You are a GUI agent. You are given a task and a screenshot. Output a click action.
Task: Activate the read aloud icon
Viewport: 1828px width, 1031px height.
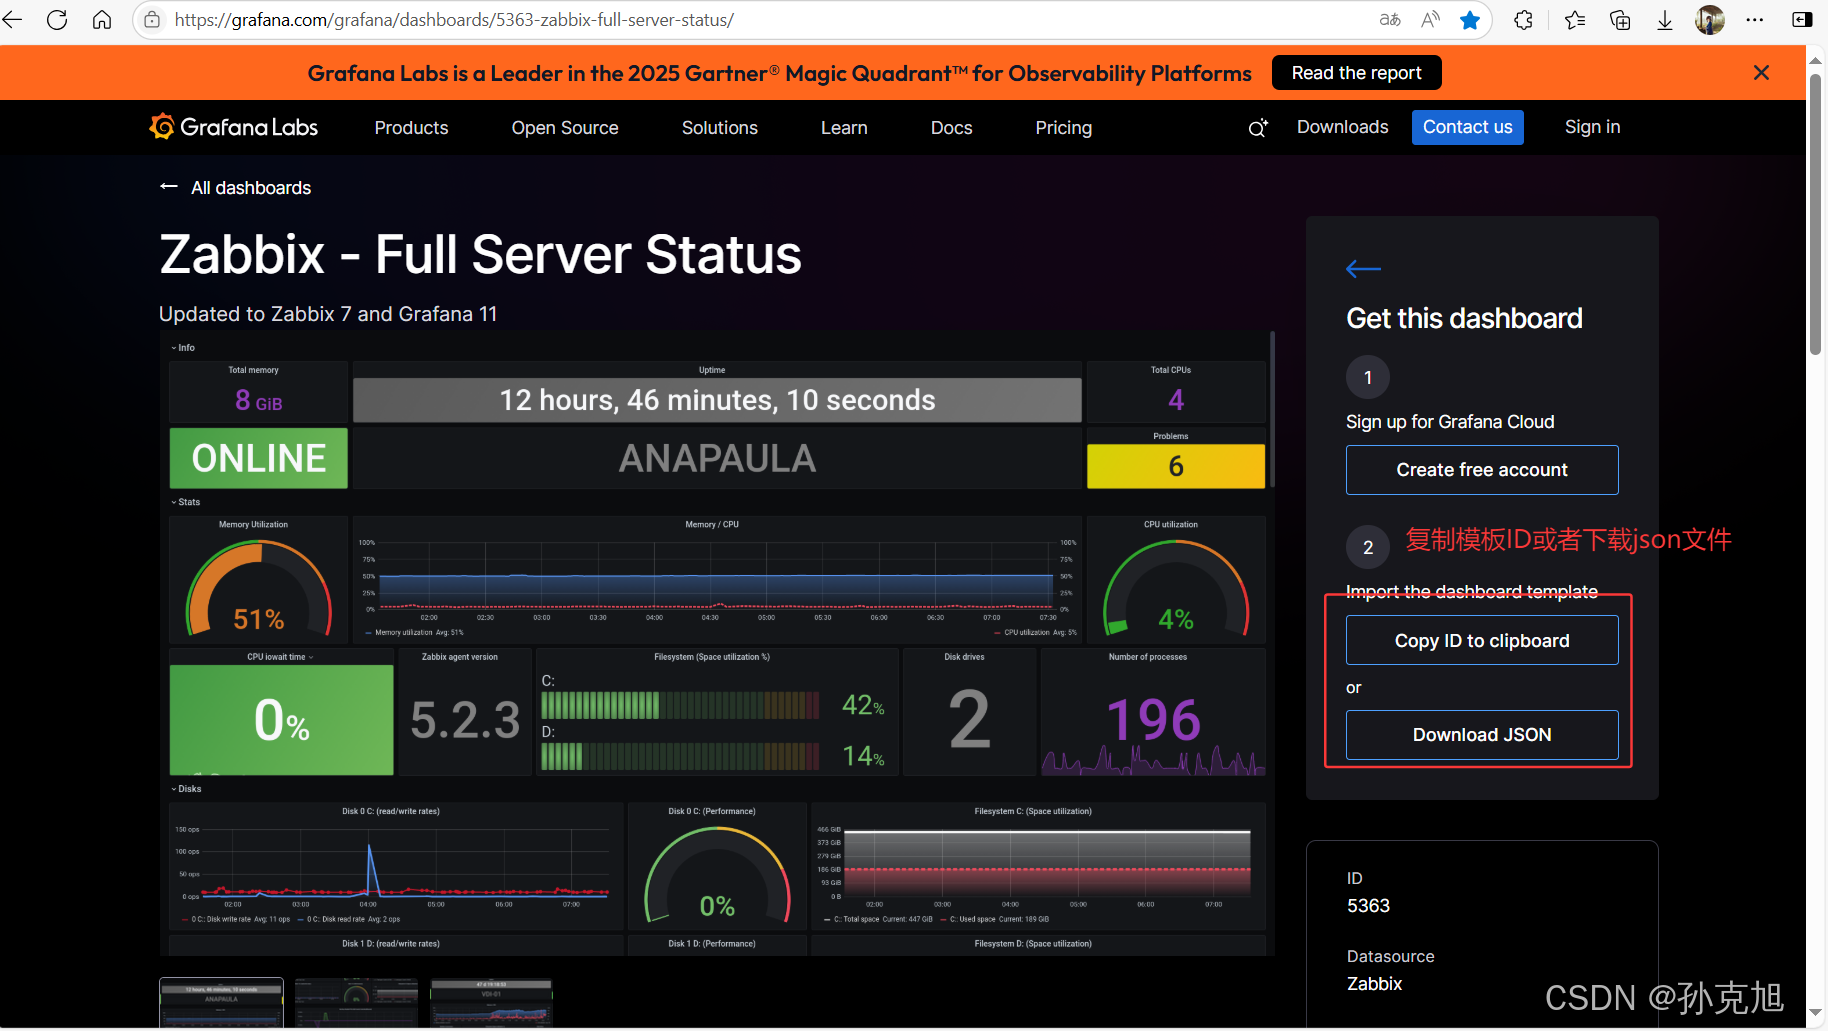coord(1431,20)
